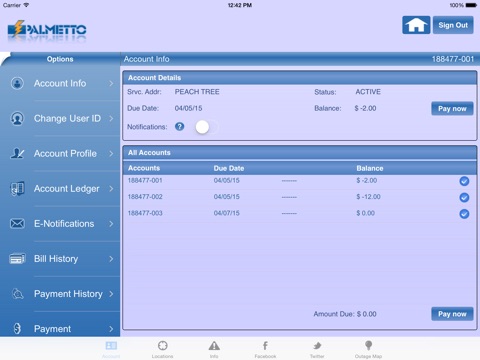The height and width of the screenshot is (360, 480).
Task: Expand Account Profile chevron
Action: click(x=111, y=154)
